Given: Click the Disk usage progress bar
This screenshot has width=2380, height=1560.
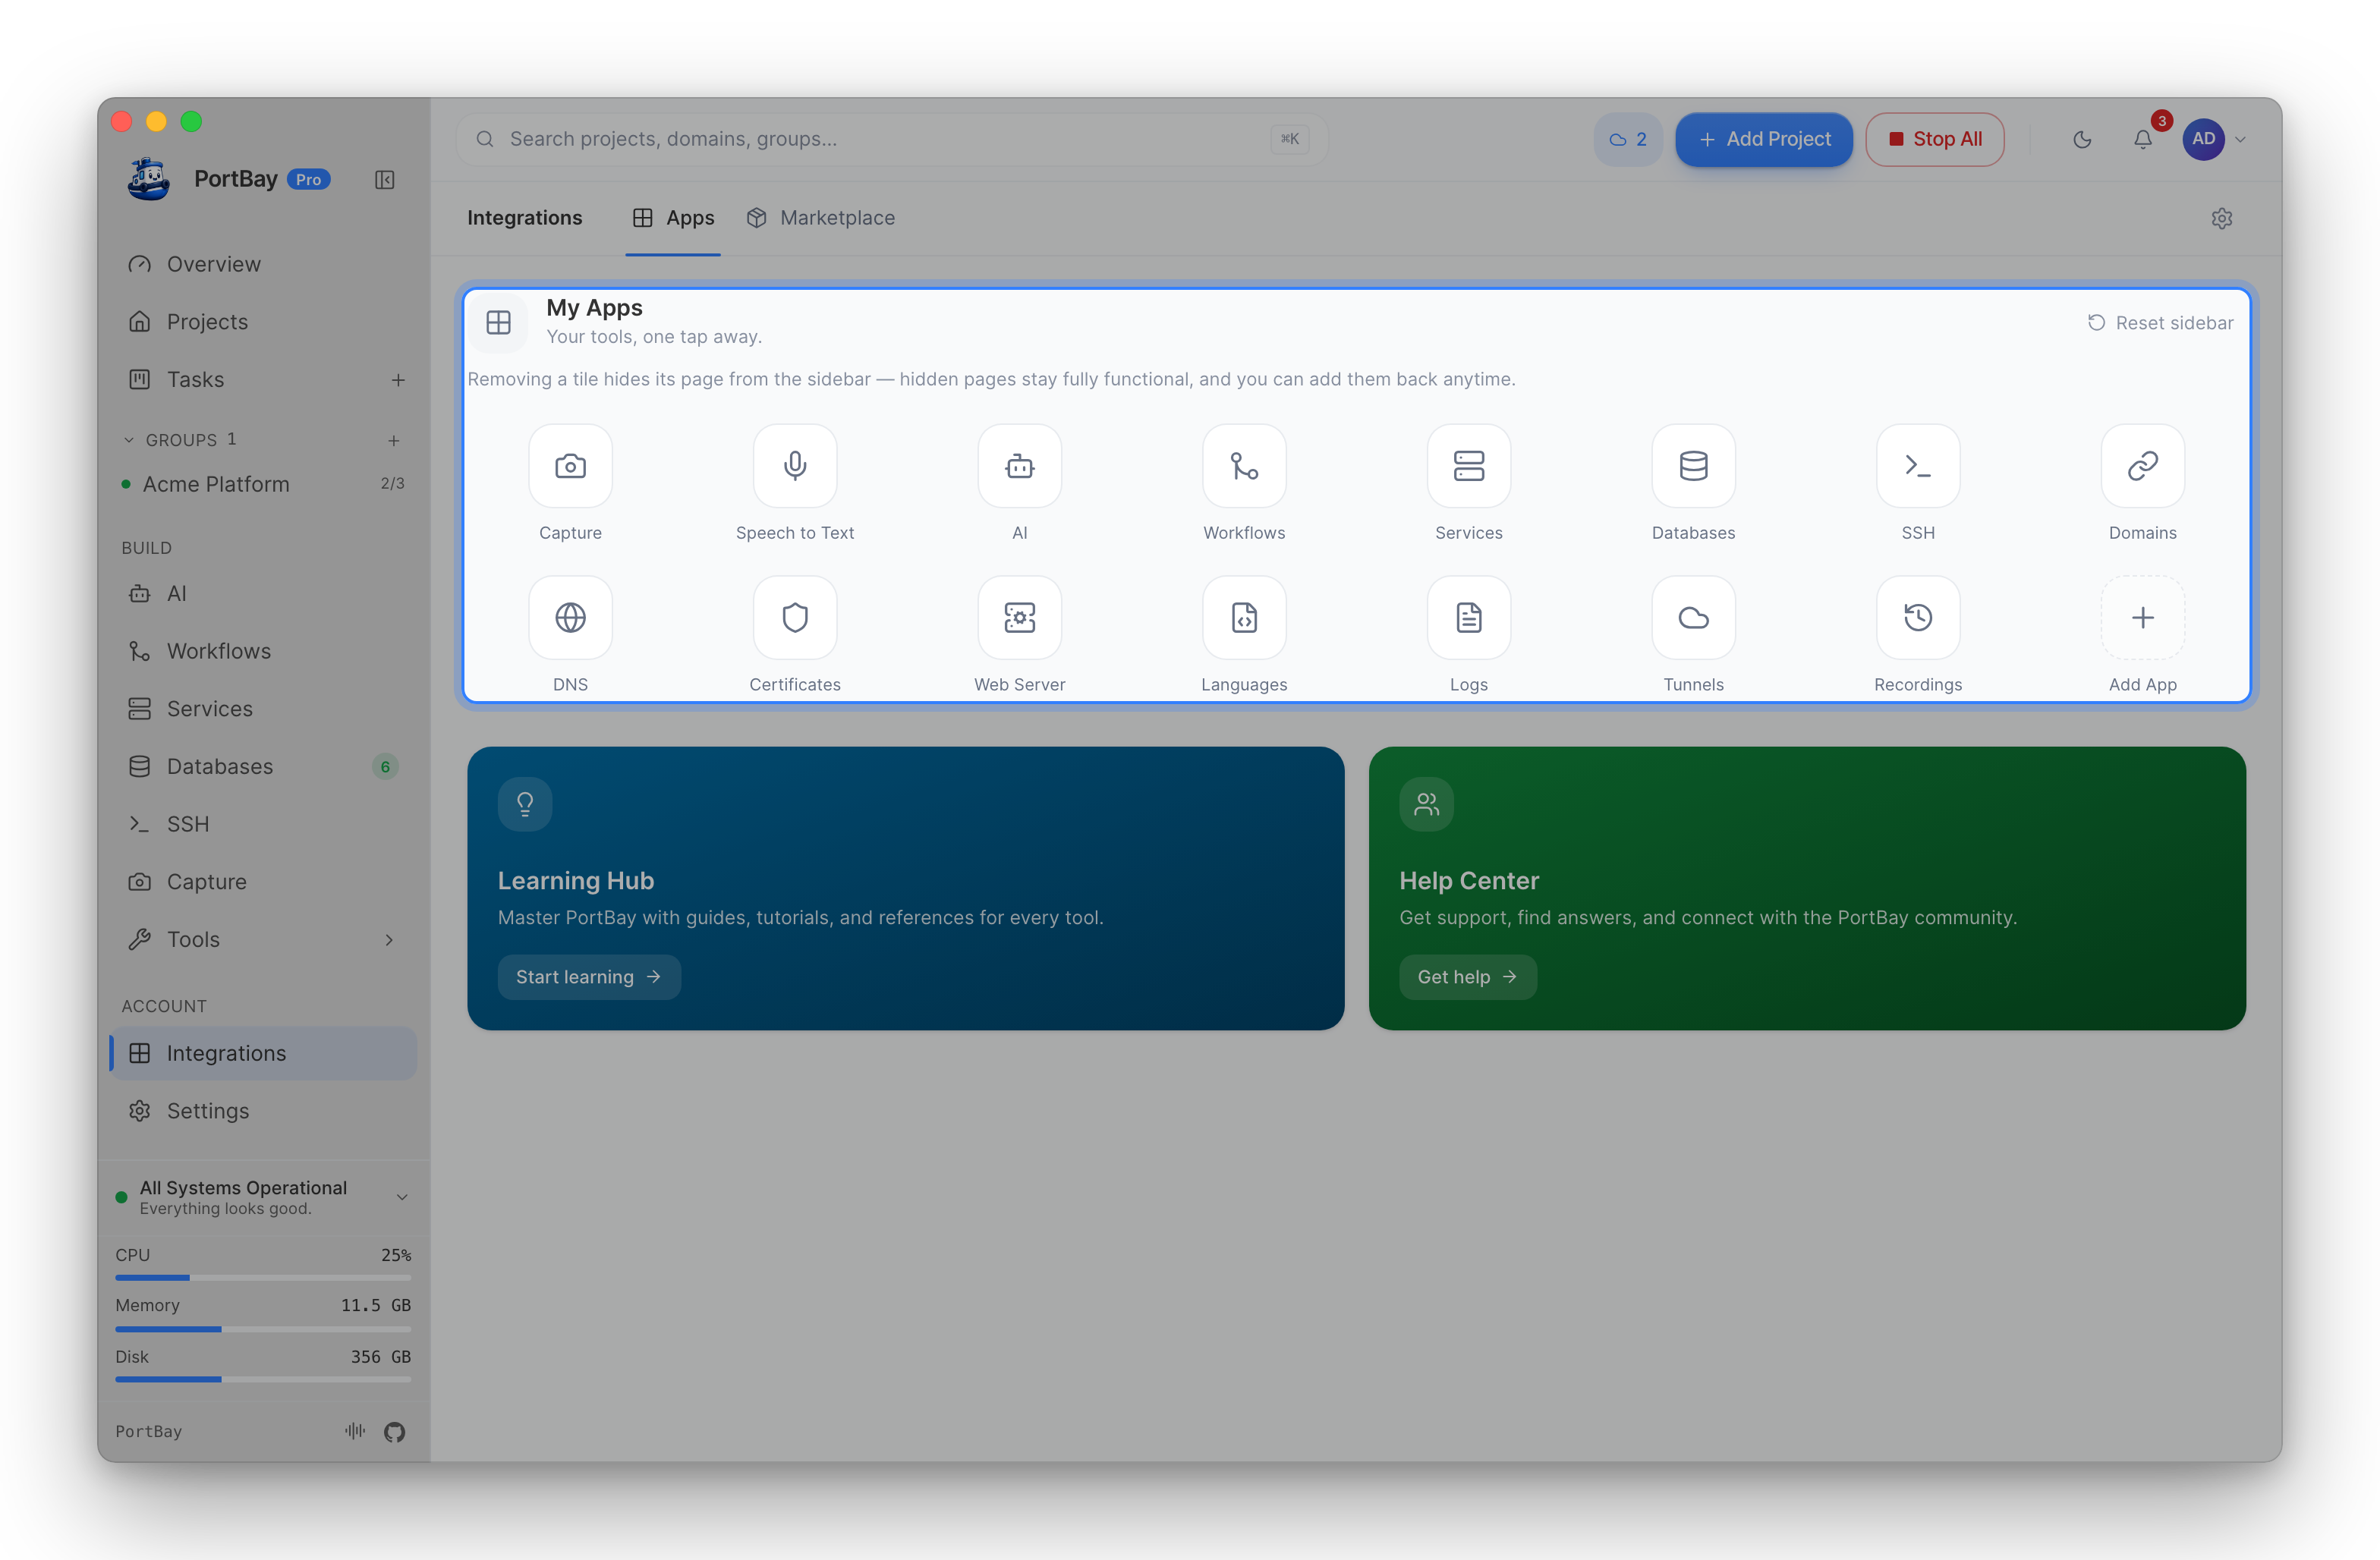Looking at the screenshot, I should 263,1380.
